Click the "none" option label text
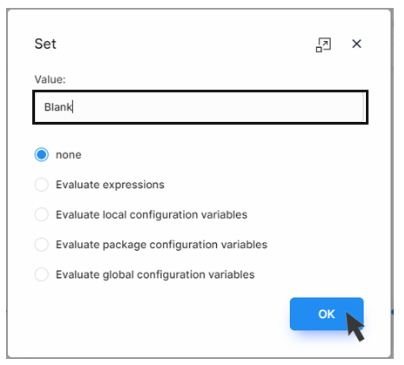The image size is (404, 365). pos(68,155)
